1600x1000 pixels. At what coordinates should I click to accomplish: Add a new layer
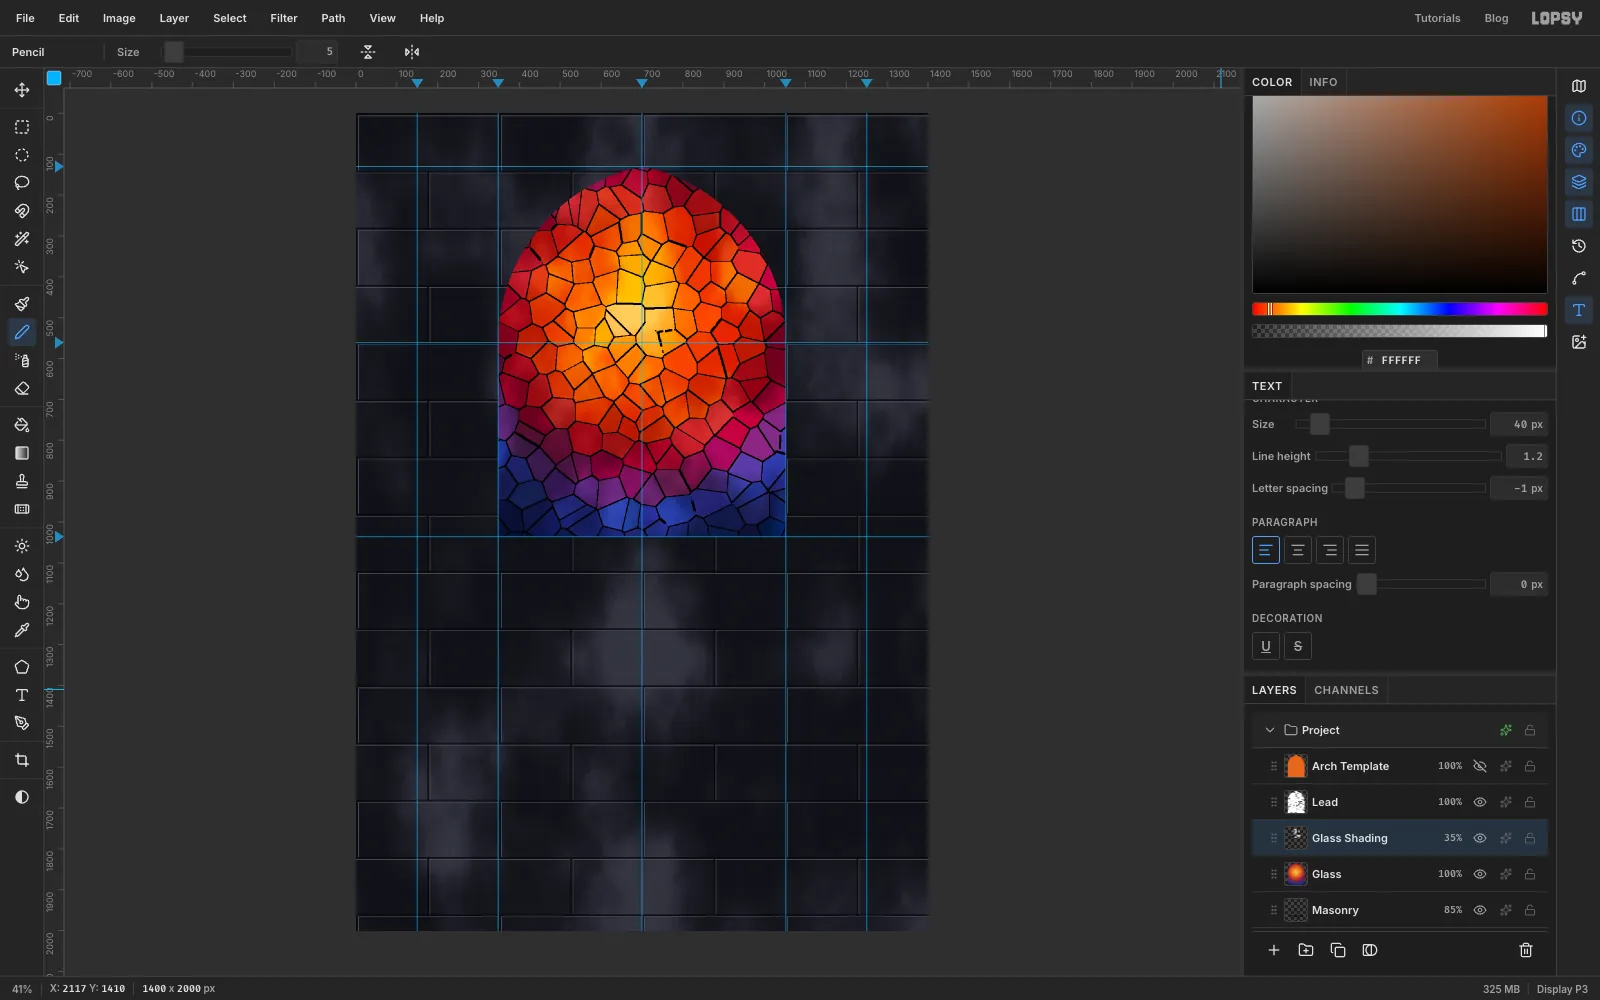point(1274,950)
